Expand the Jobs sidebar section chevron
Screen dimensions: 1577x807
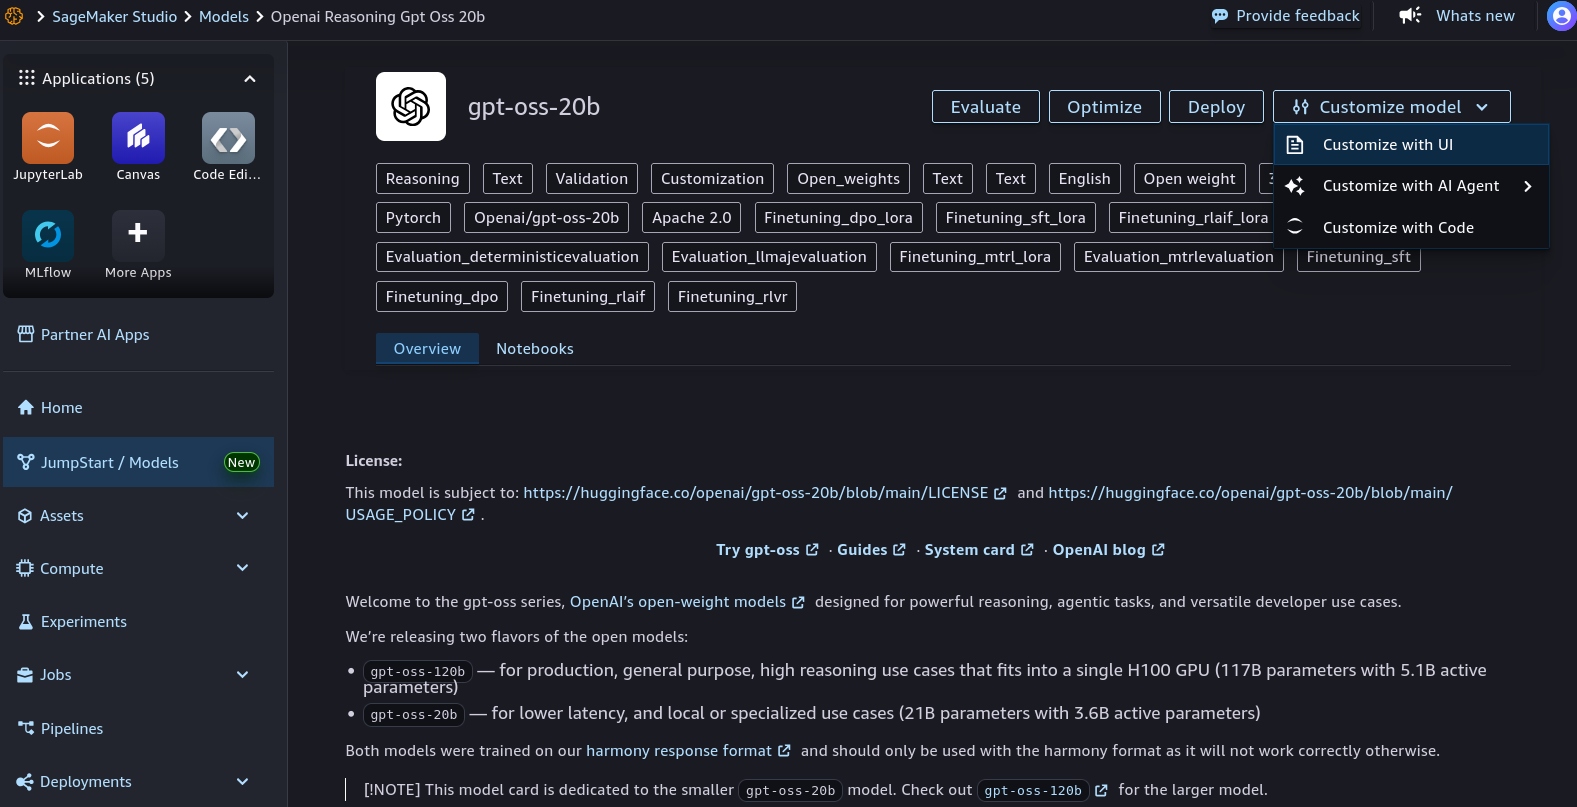(242, 674)
